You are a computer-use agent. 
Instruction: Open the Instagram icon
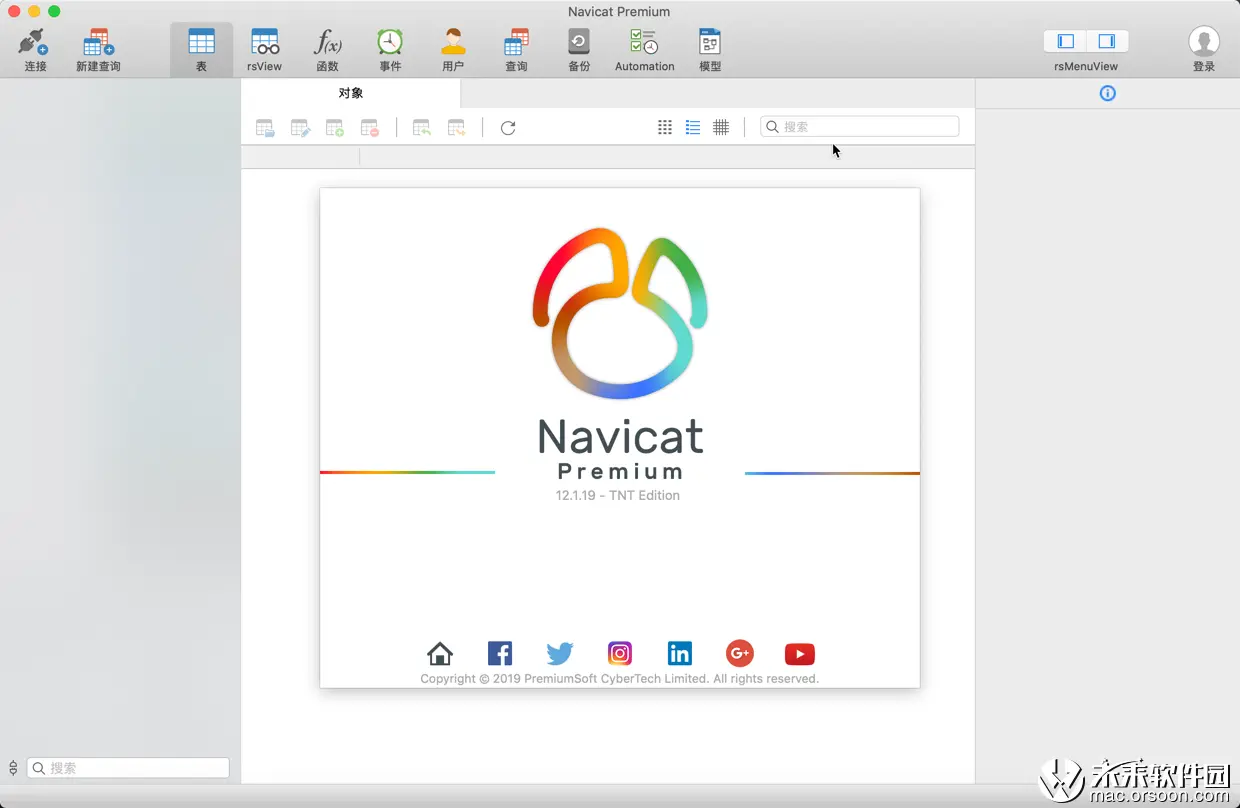(x=620, y=654)
